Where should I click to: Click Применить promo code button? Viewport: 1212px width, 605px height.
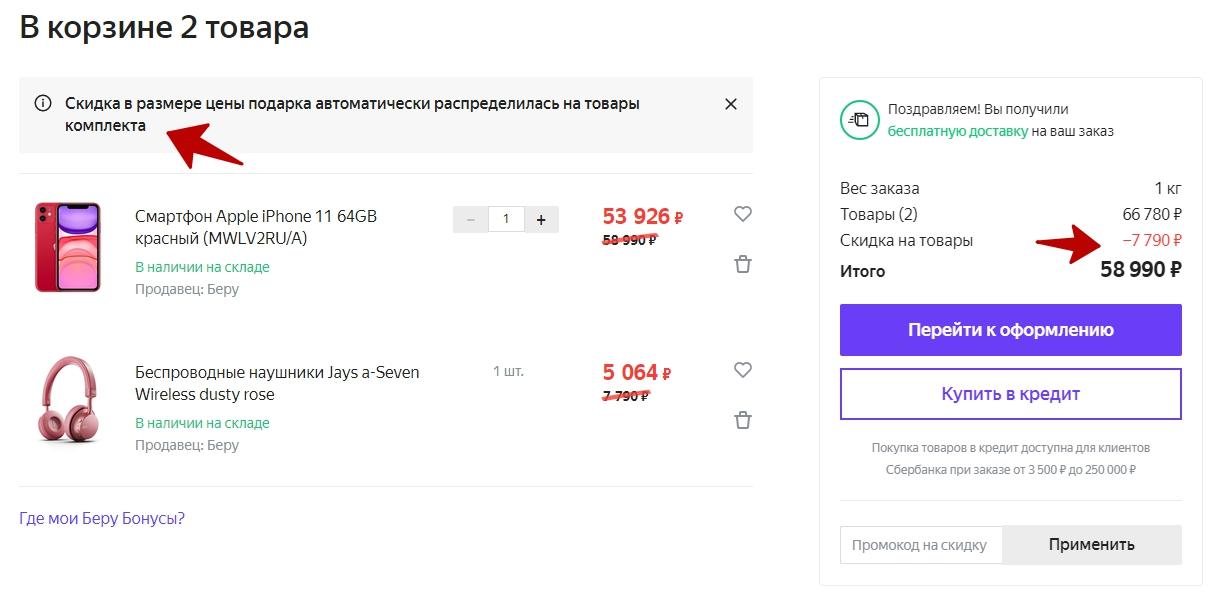[x=1092, y=545]
